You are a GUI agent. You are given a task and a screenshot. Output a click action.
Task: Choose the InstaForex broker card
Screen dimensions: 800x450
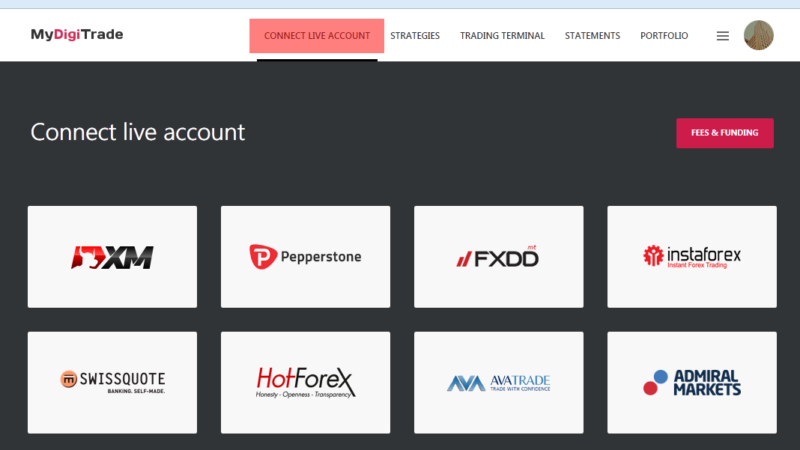(x=692, y=257)
